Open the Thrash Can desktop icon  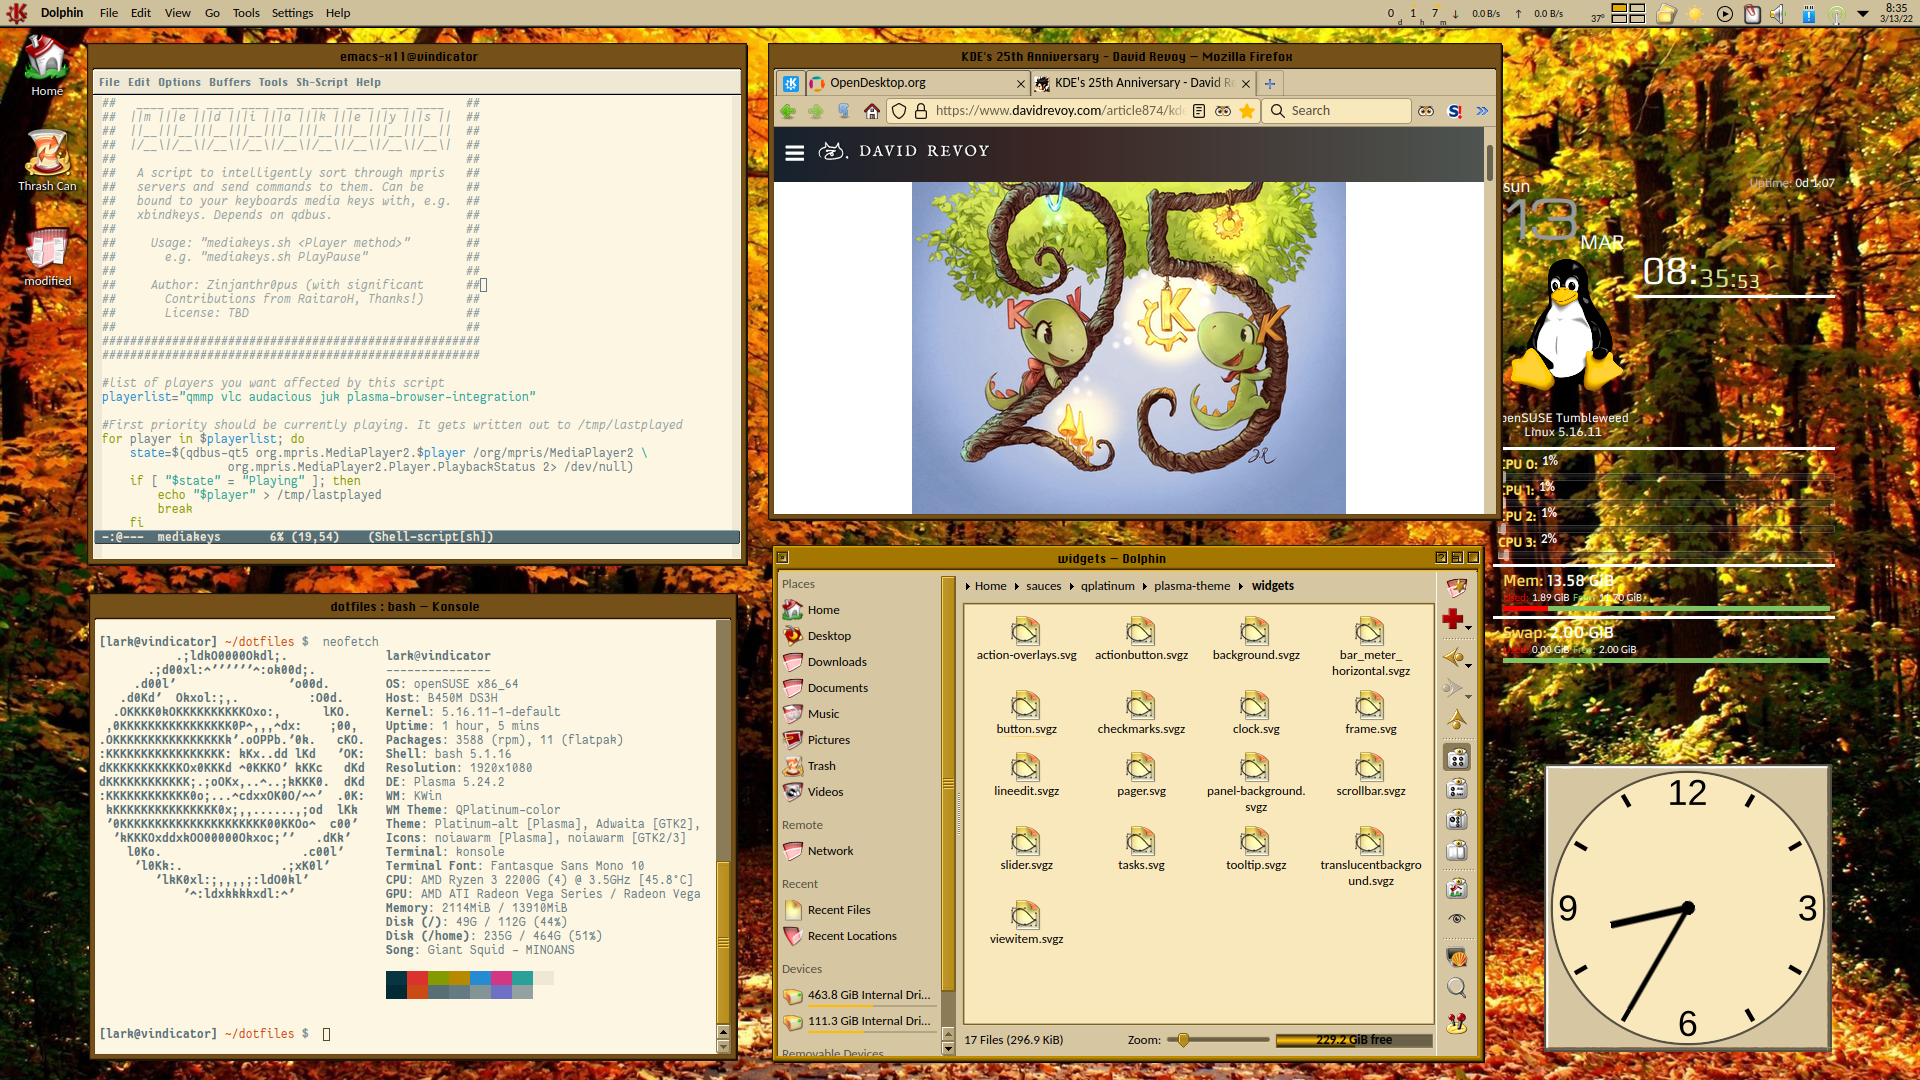47,160
